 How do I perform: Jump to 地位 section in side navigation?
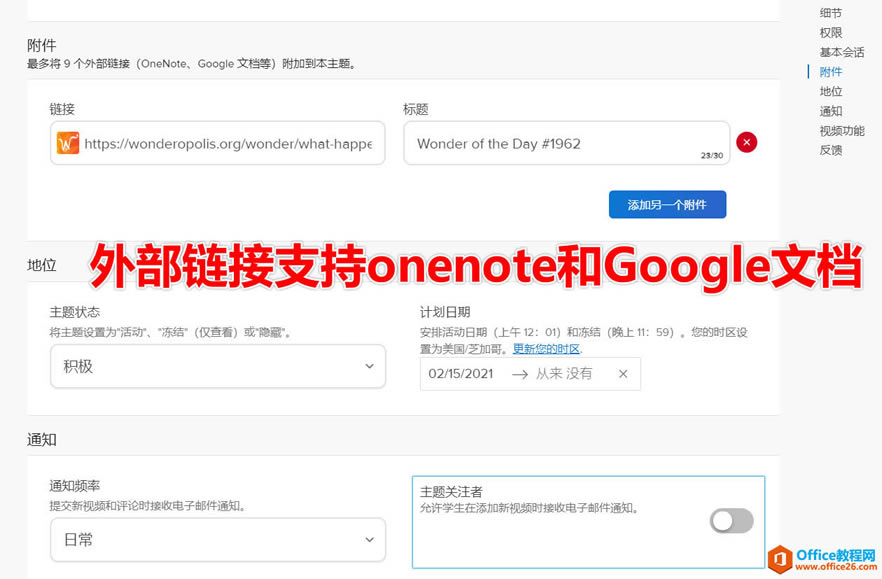tap(831, 91)
